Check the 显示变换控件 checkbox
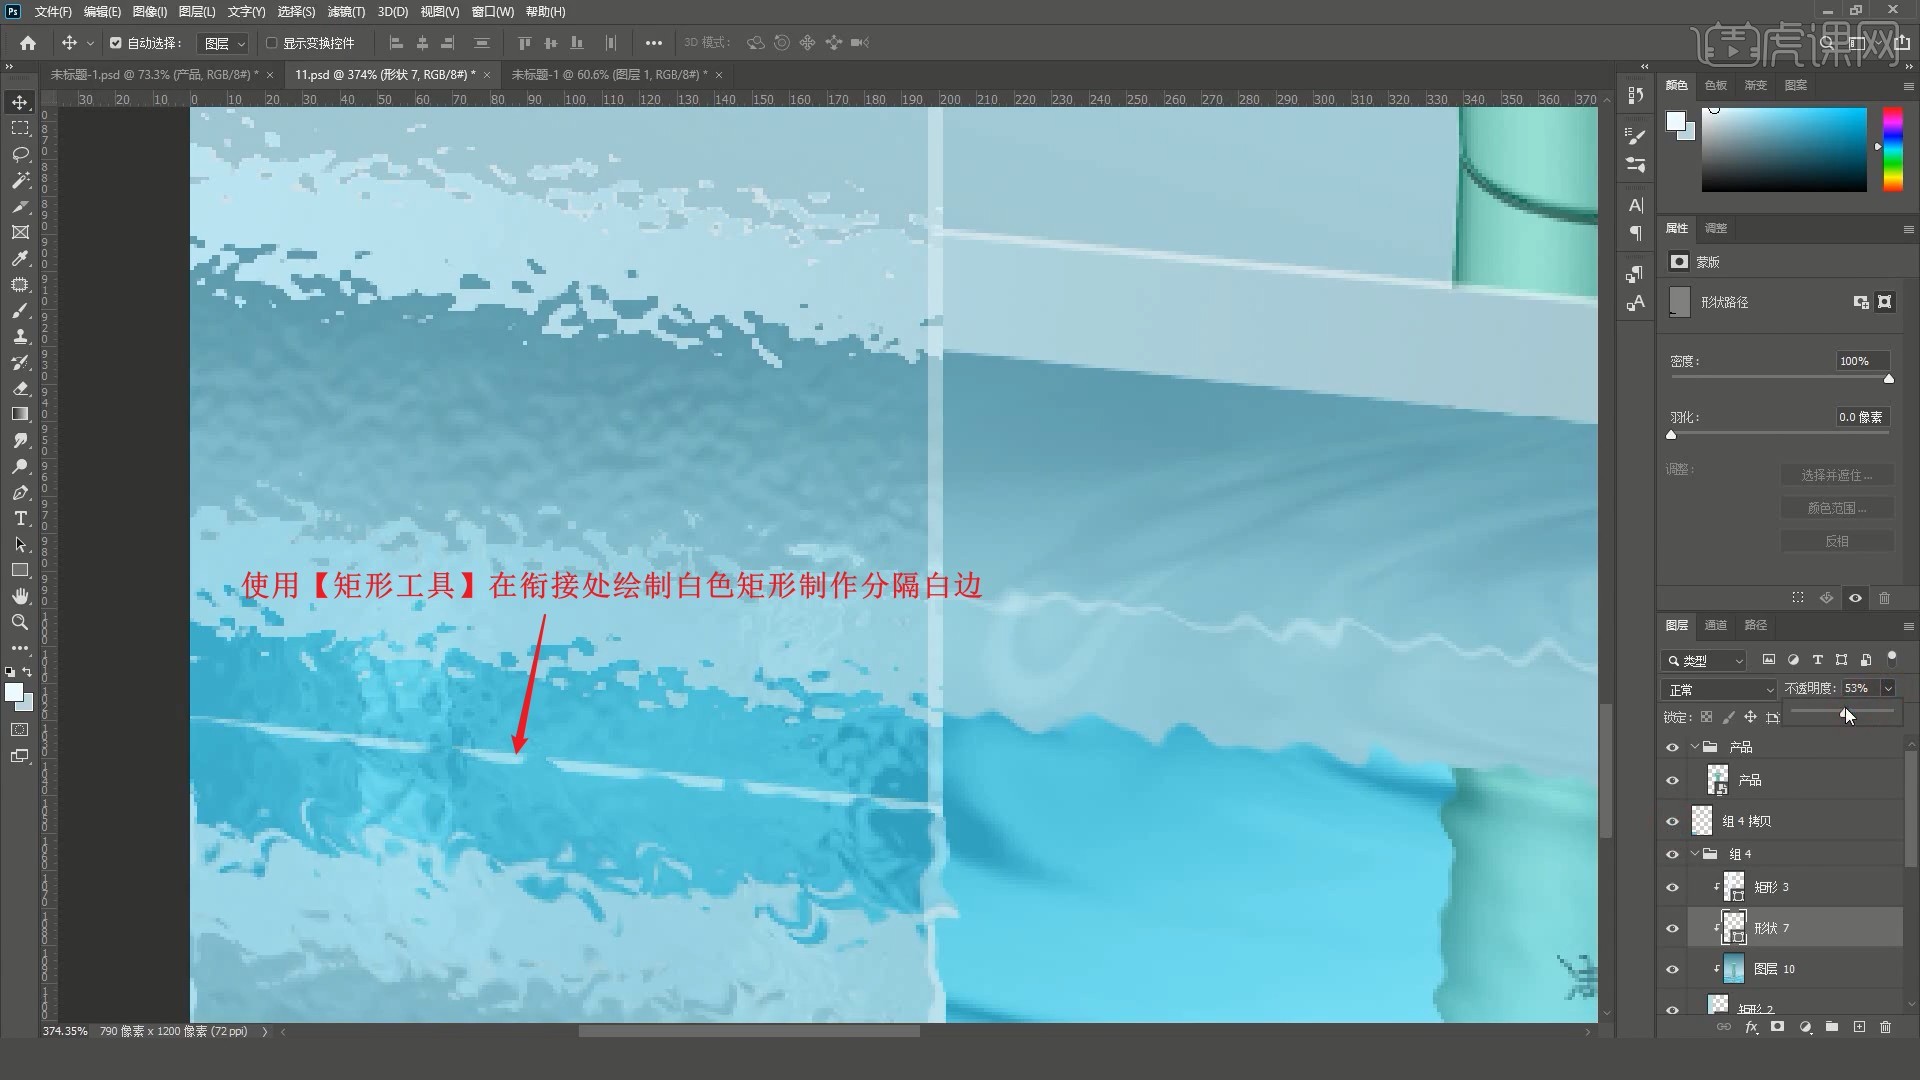Viewport: 1920px width, 1080px height. [x=271, y=43]
